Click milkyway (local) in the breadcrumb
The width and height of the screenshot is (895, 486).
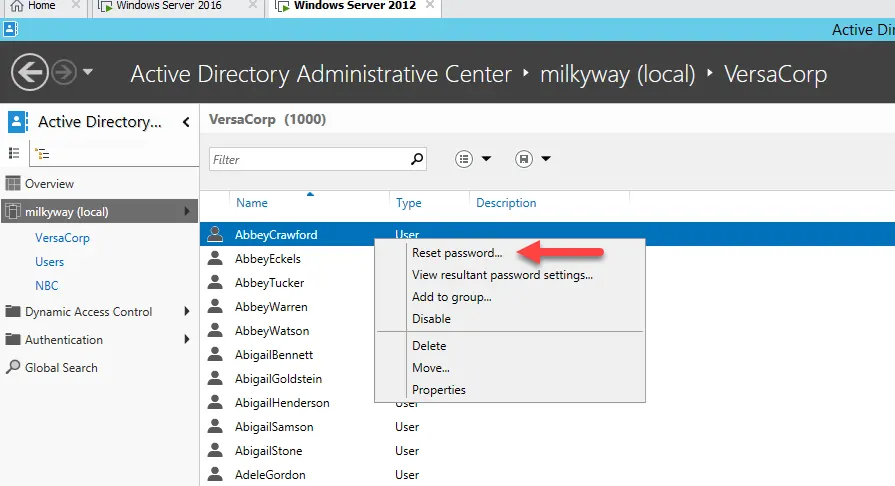618,74
